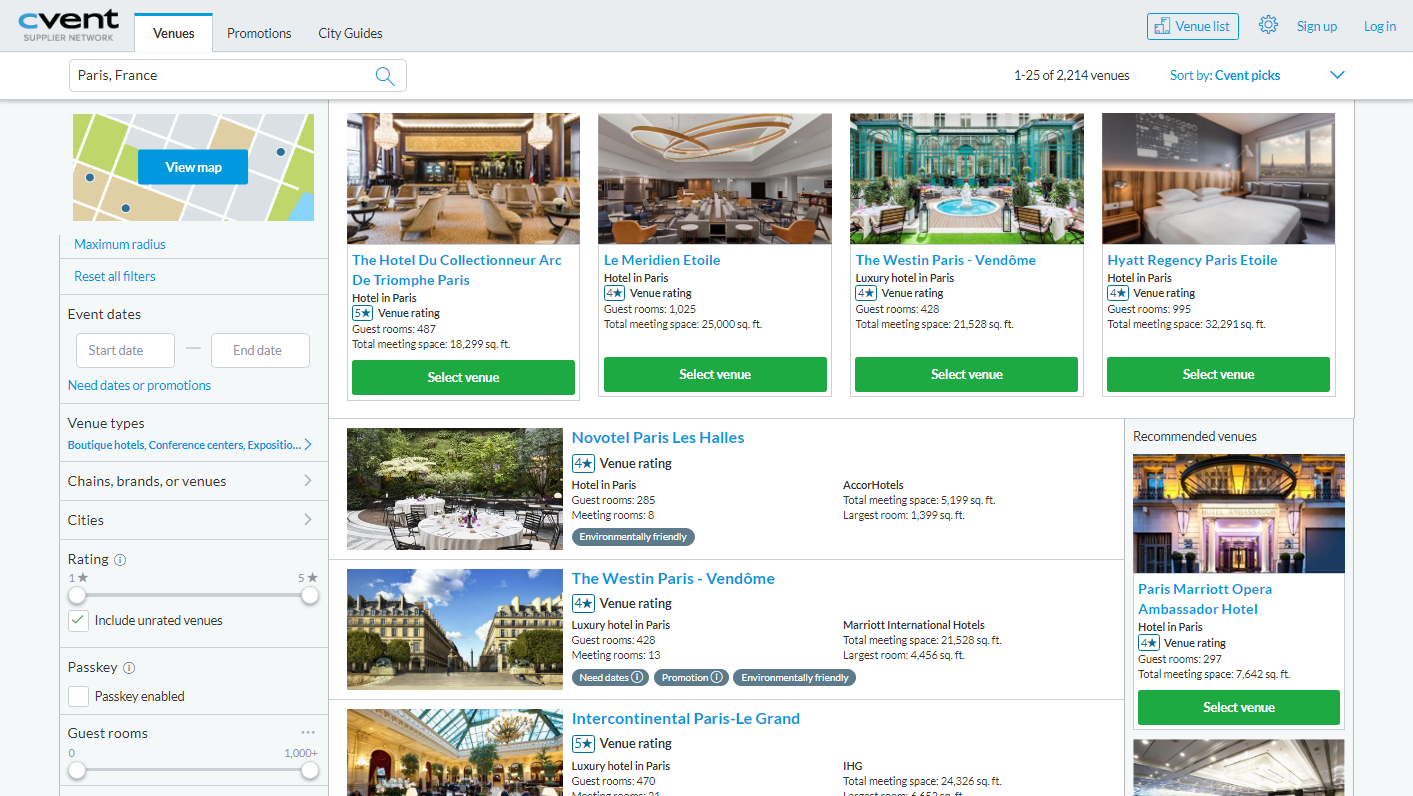Click info icon on Promotion tag
This screenshot has height=796, width=1413.
(716, 678)
